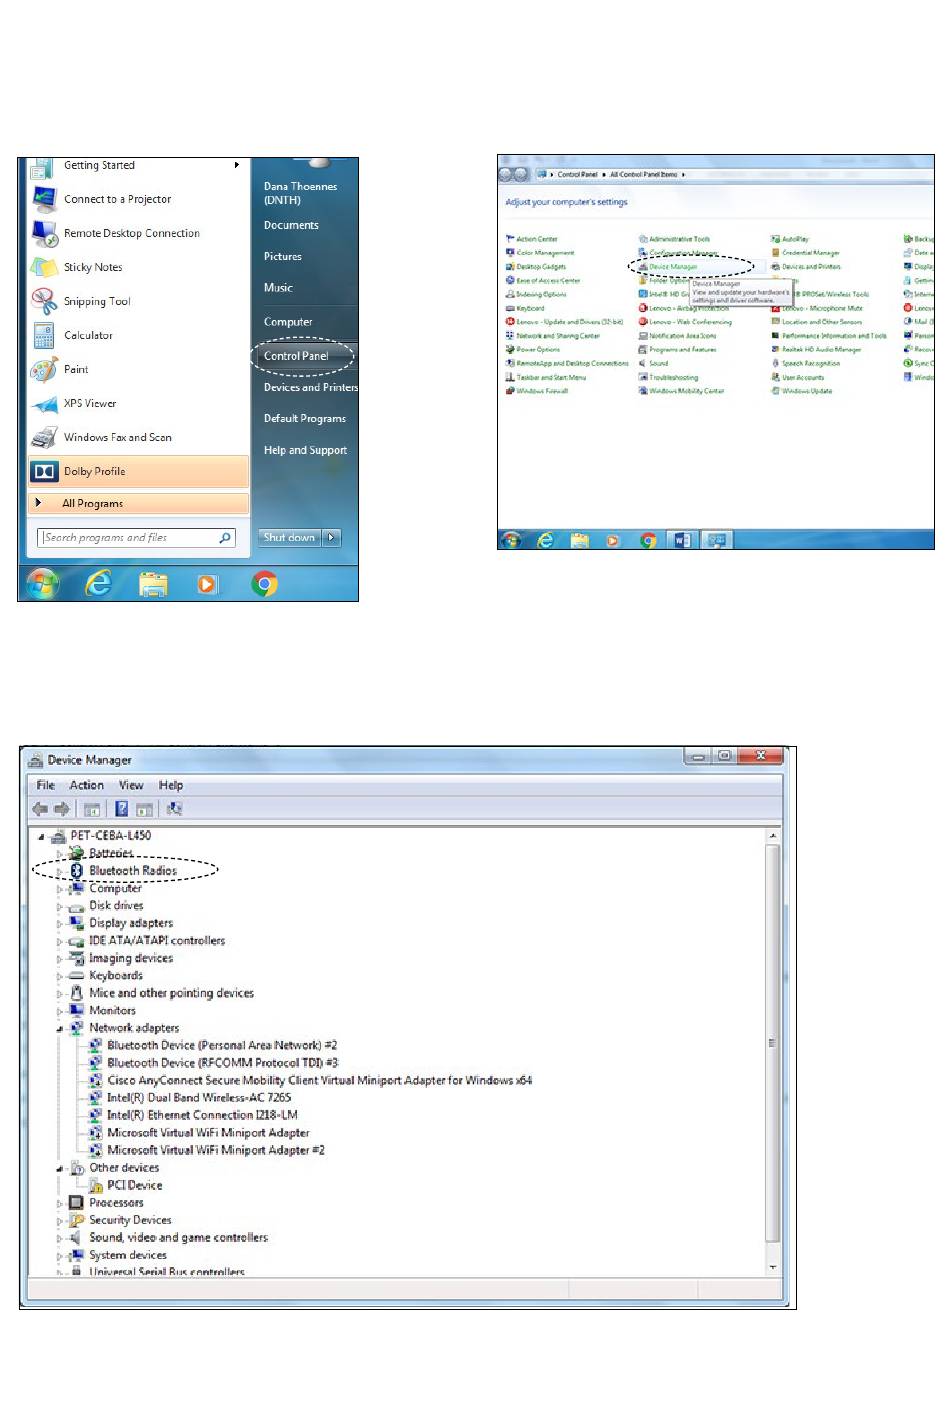Screen dimensions: 950x1413
Task: Click the Control Panel taskbar button
Action: coord(717,540)
